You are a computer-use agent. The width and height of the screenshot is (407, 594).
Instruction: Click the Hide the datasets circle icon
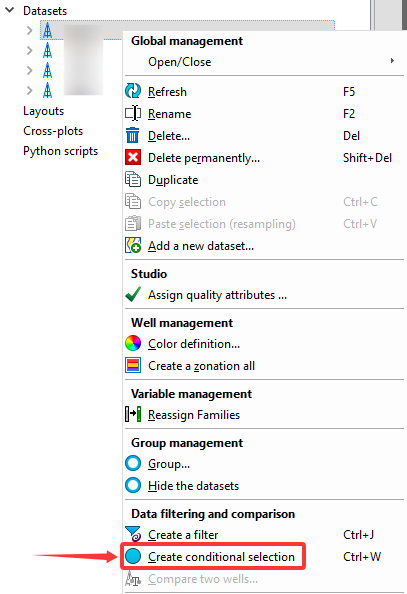pyautogui.click(x=133, y=485)
